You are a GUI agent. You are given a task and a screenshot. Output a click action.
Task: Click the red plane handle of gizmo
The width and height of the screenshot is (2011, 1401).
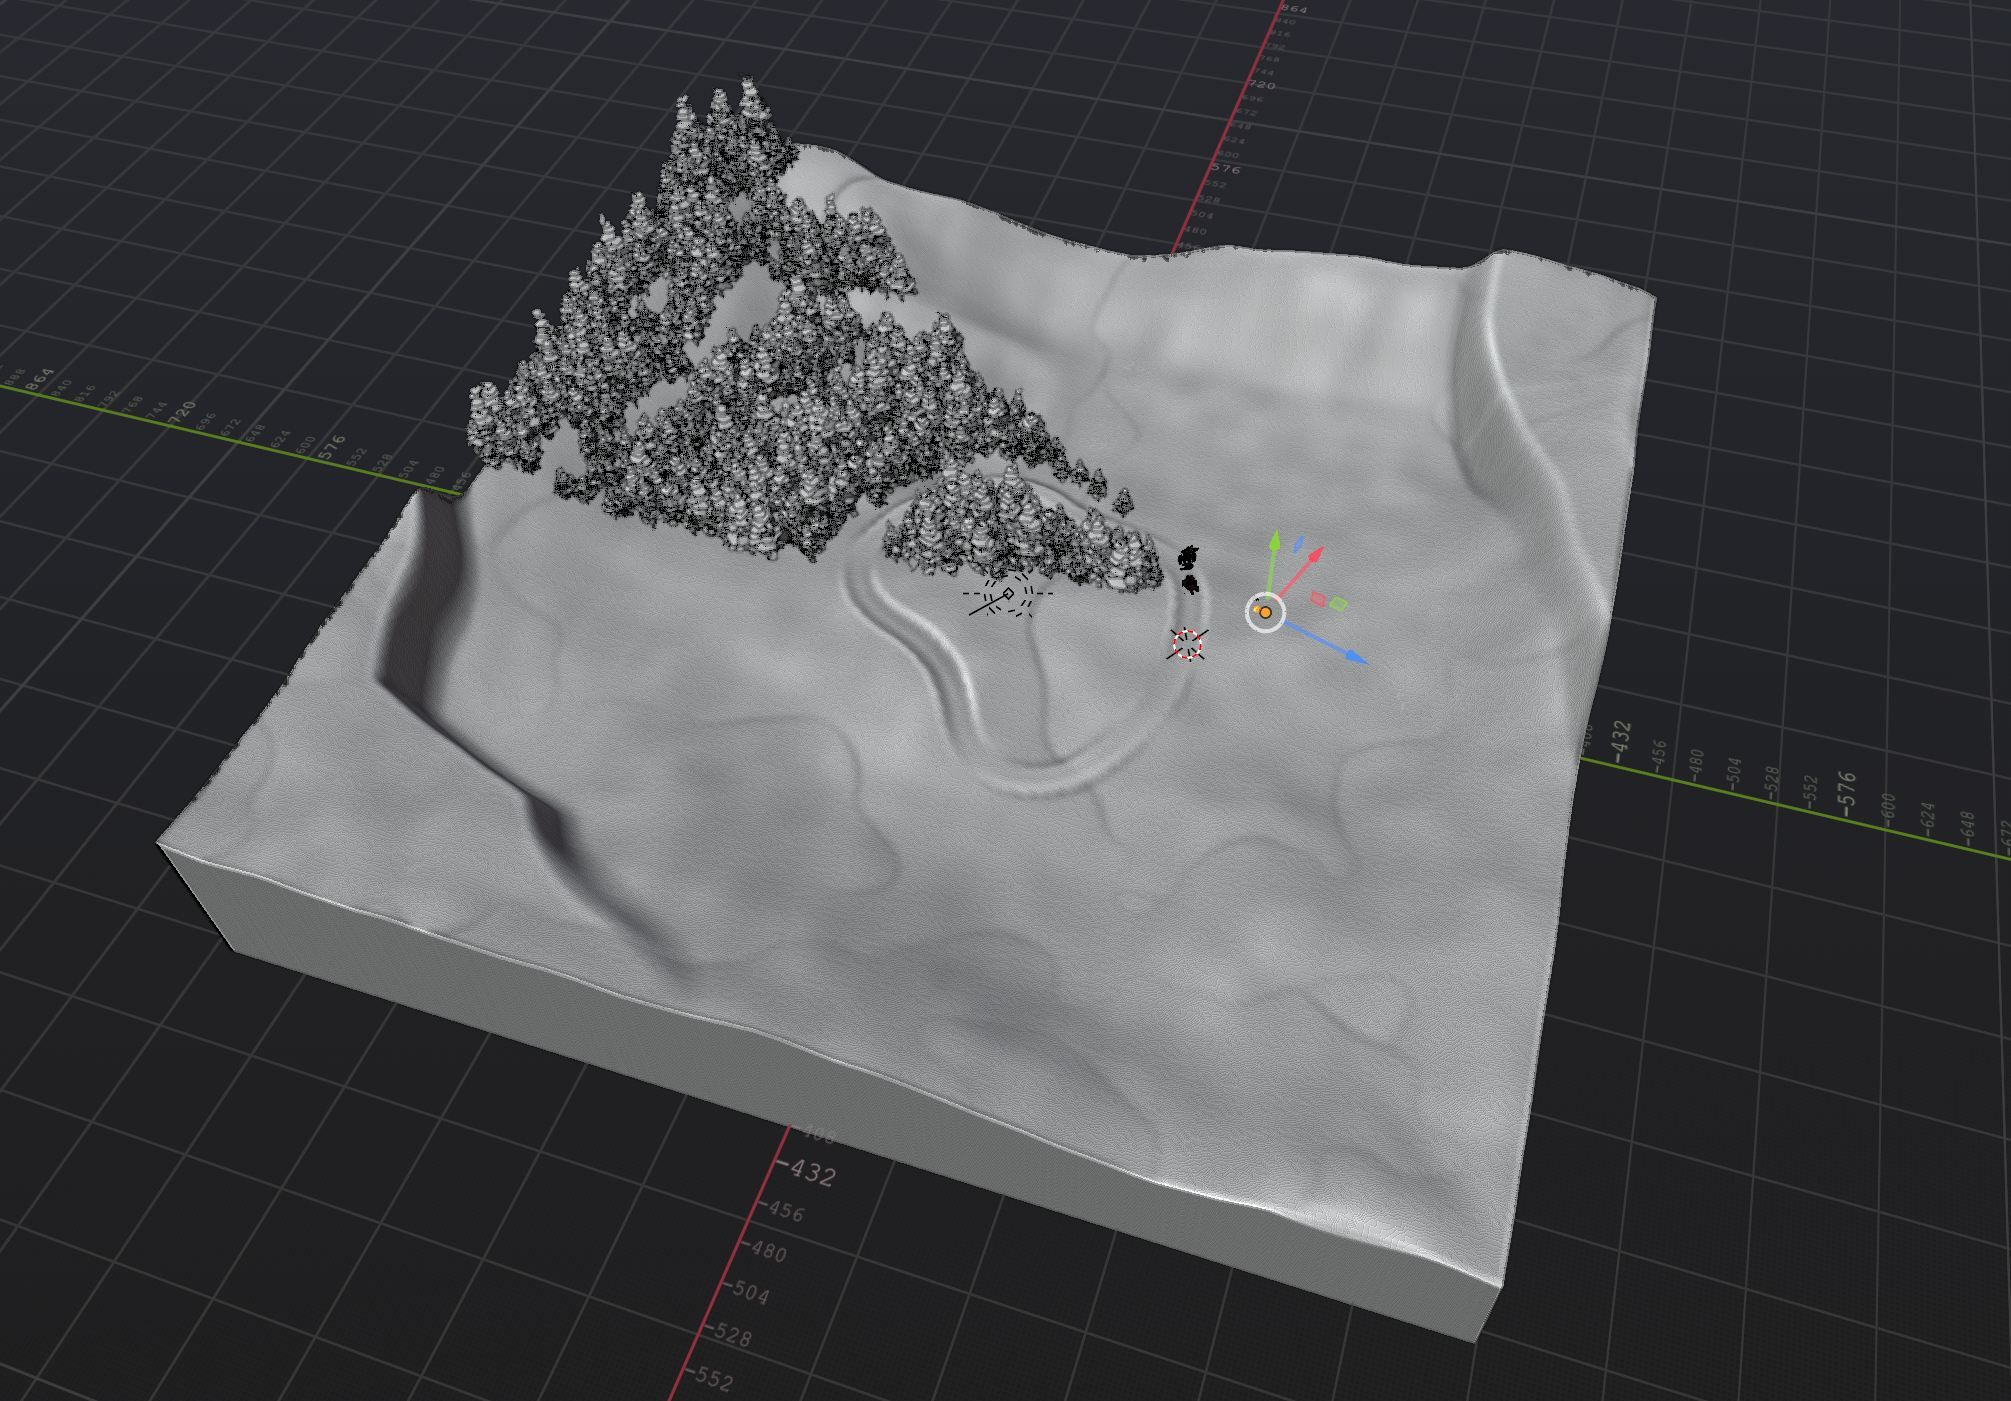coord(1319,599)
